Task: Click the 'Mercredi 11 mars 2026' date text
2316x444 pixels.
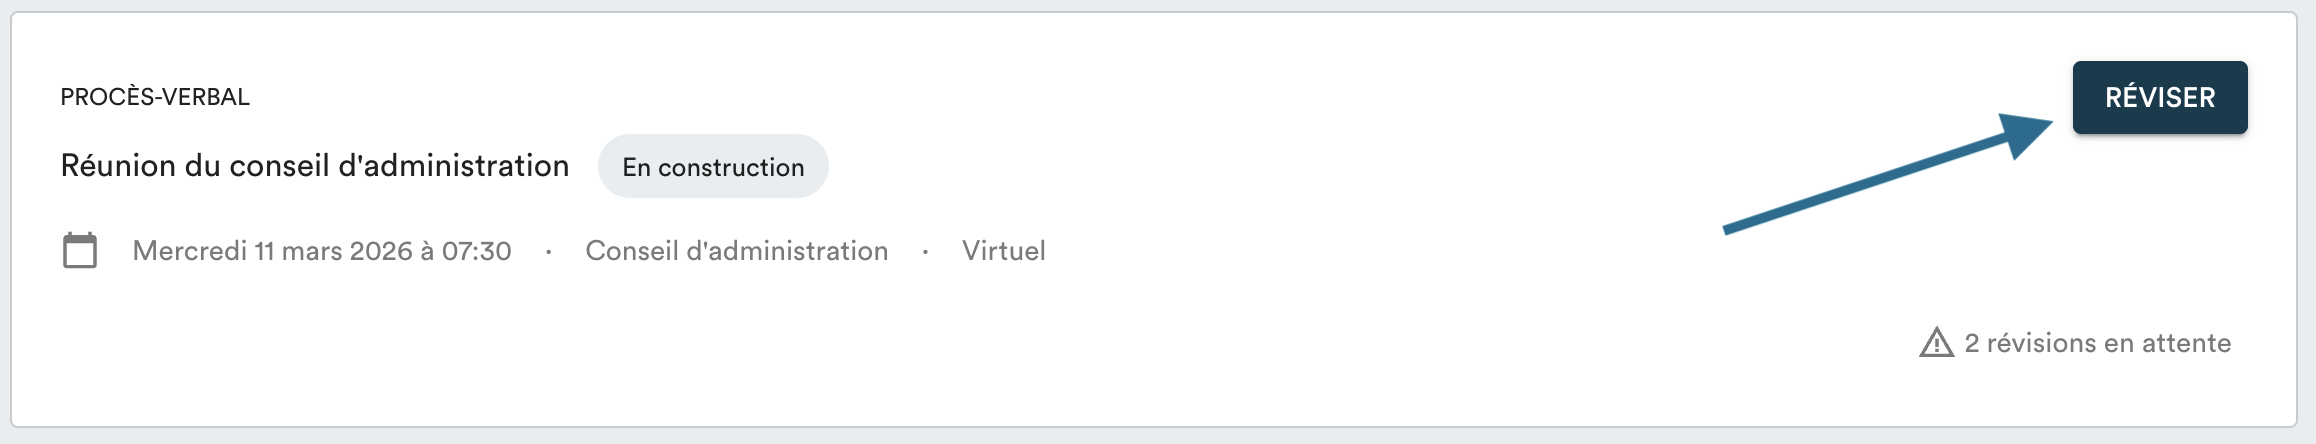Action: click(x=265, y=250)
